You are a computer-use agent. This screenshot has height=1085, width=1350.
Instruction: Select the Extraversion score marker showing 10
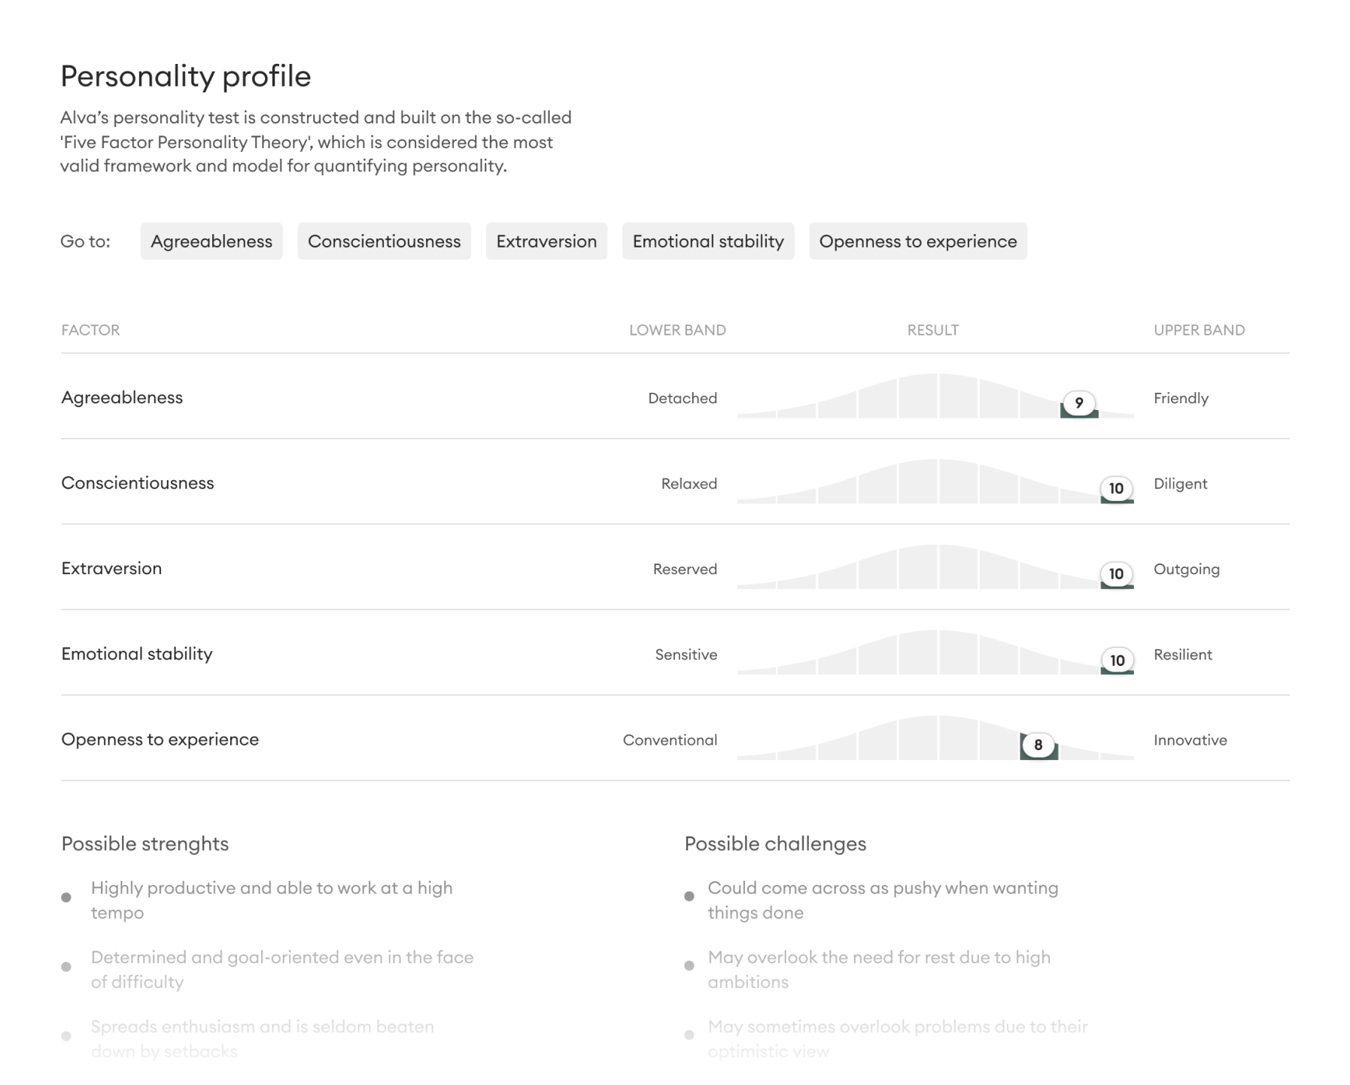[x=1116, y=574]
